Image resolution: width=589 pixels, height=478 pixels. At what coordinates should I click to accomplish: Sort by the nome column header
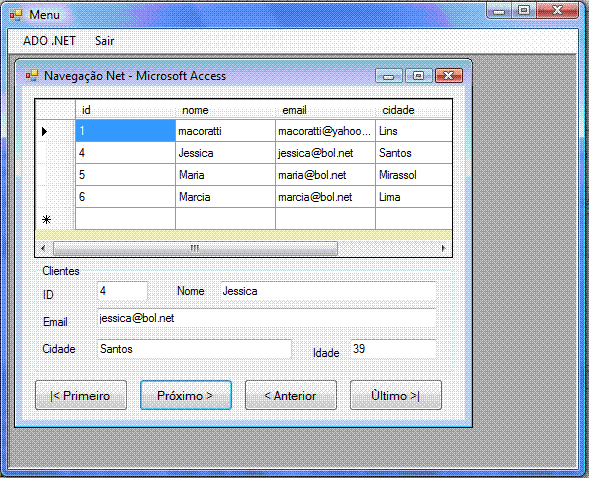point(225,110)
